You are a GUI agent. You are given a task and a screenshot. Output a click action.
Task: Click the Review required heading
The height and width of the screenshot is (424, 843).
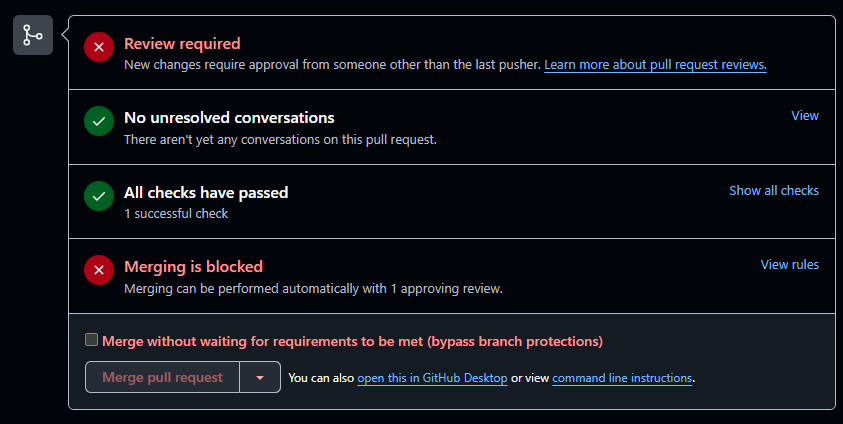[182, 44]
